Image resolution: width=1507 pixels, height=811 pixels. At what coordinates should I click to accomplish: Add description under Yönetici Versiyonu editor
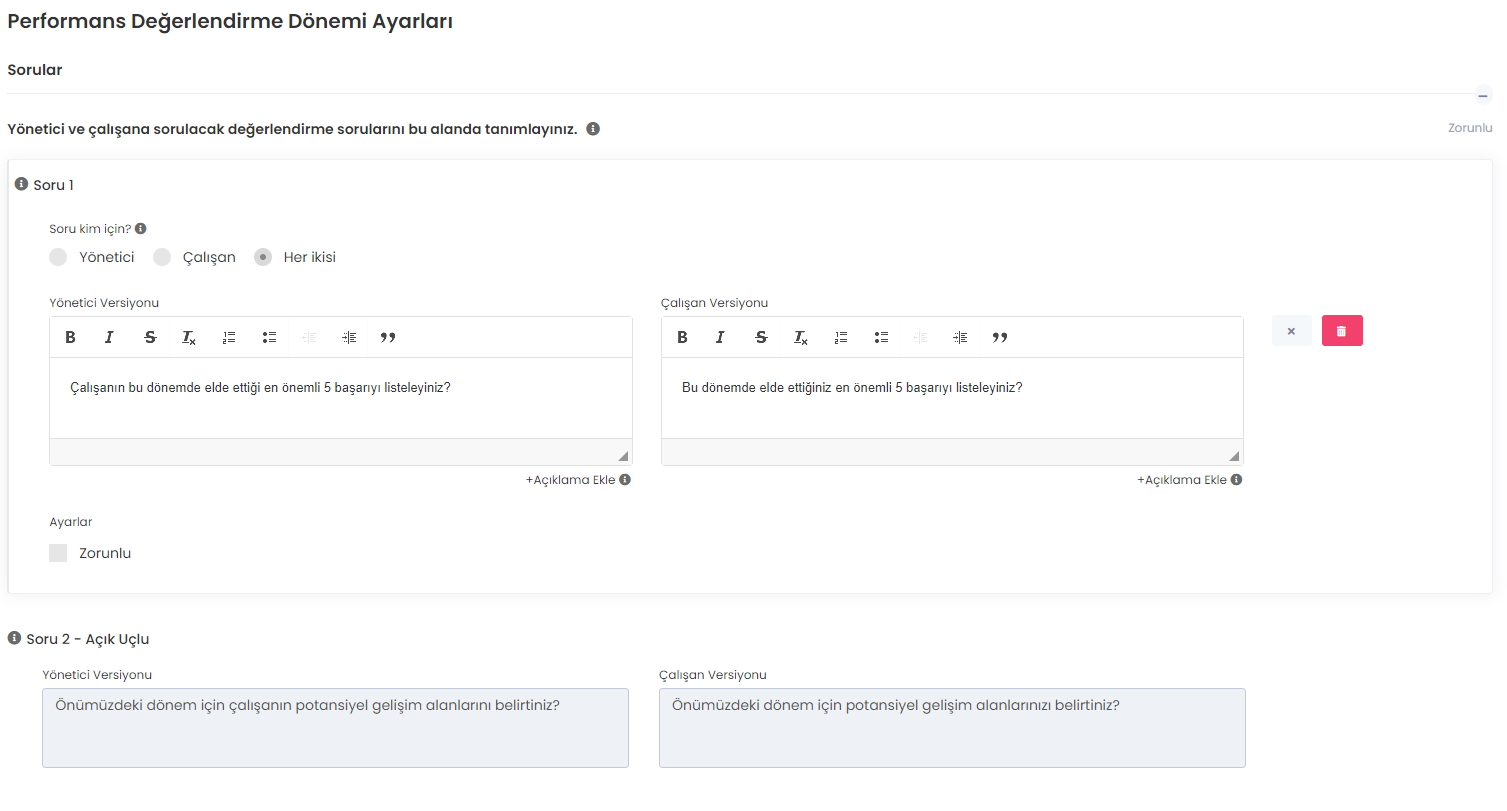(571, 480)
